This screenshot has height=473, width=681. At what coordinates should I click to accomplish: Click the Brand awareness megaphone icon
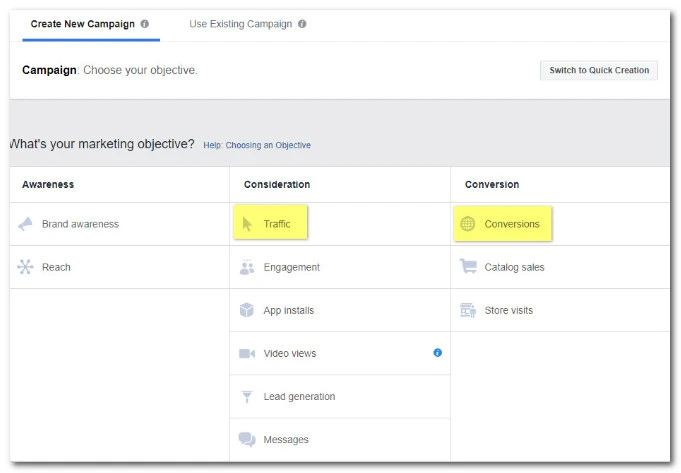25,224
